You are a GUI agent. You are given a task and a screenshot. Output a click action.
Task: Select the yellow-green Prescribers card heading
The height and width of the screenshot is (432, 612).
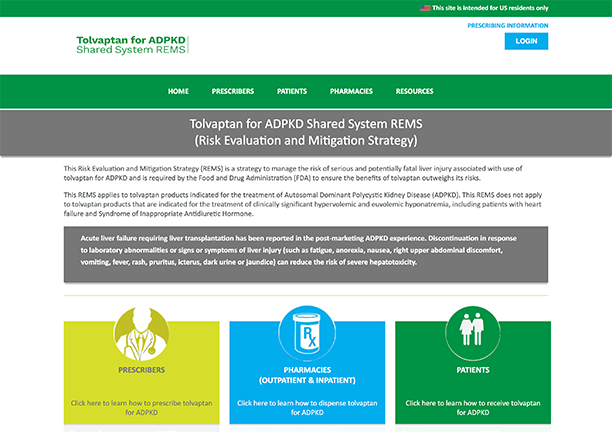141,369
